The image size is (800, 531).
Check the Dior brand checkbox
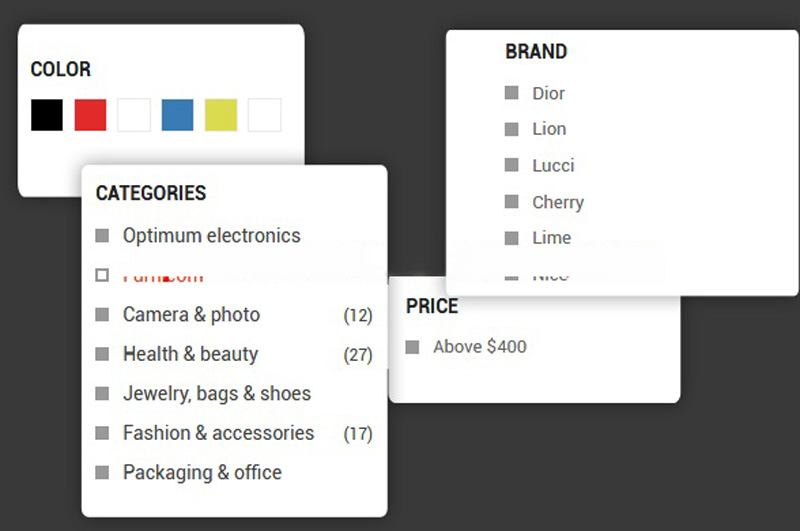pyautogui.click(x=512, y=93)
